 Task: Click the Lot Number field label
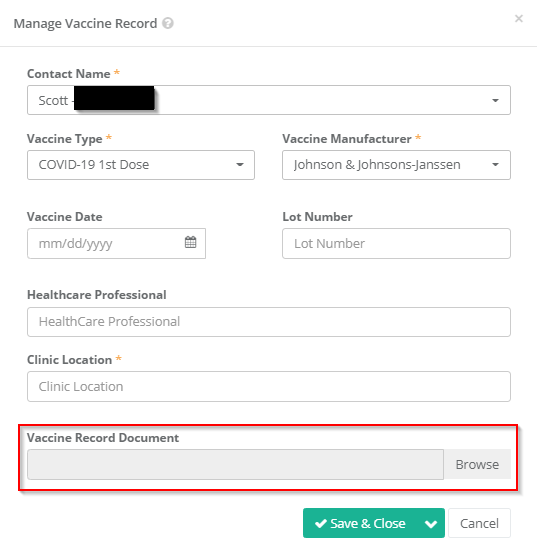pos(317,217)
